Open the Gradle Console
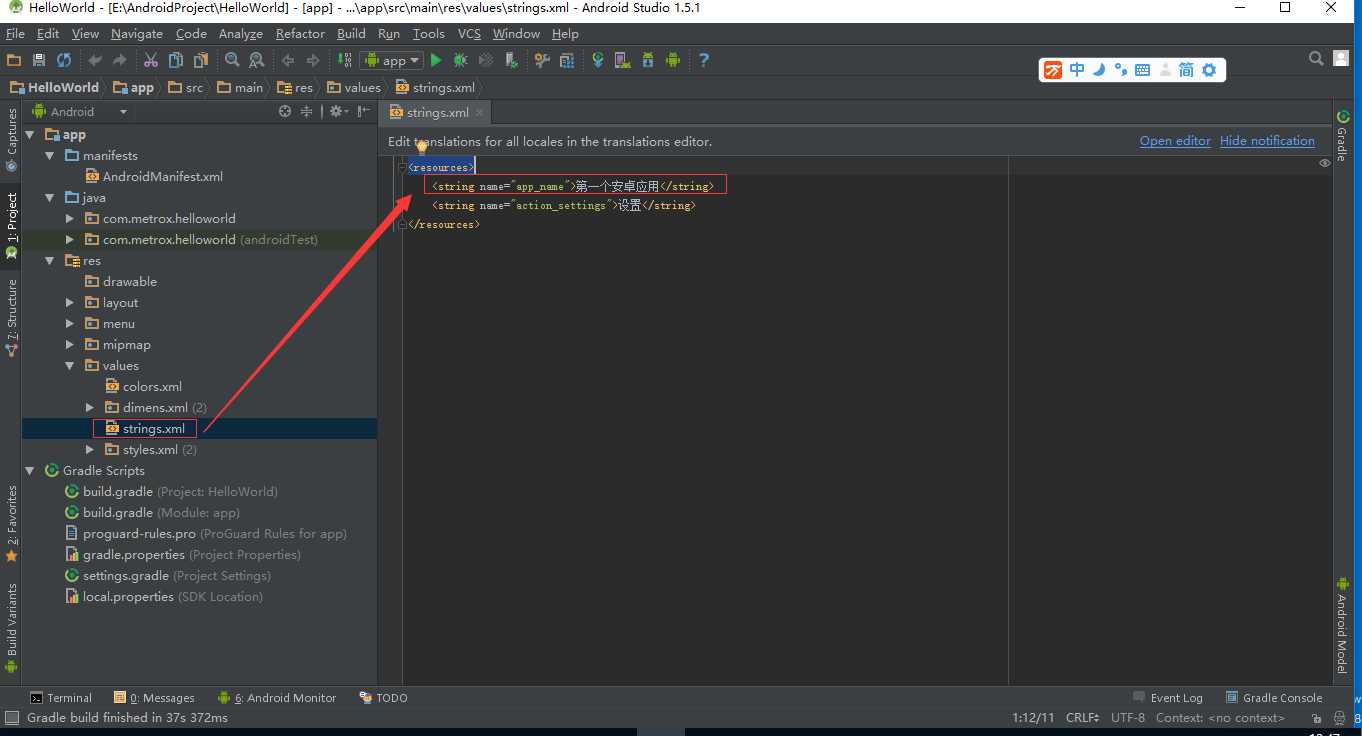Screen dimensions: 1362x736 pos(1273,698)
